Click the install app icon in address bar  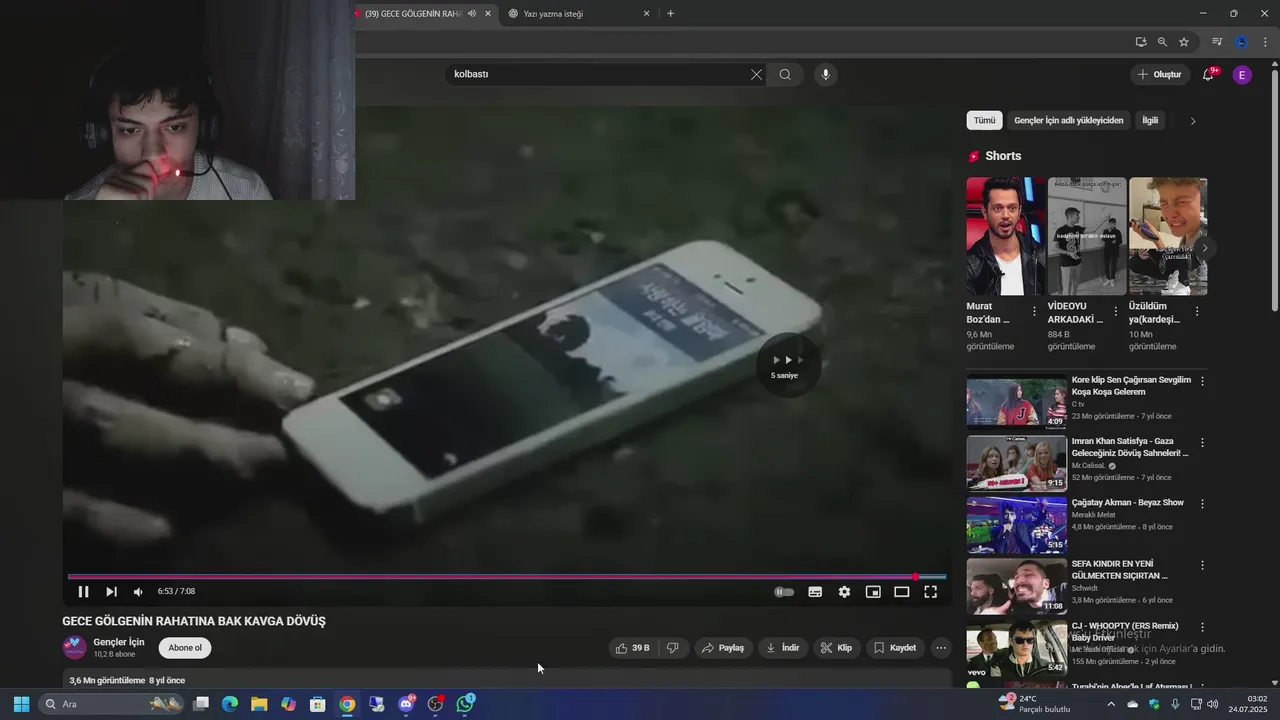[1141, 42]
